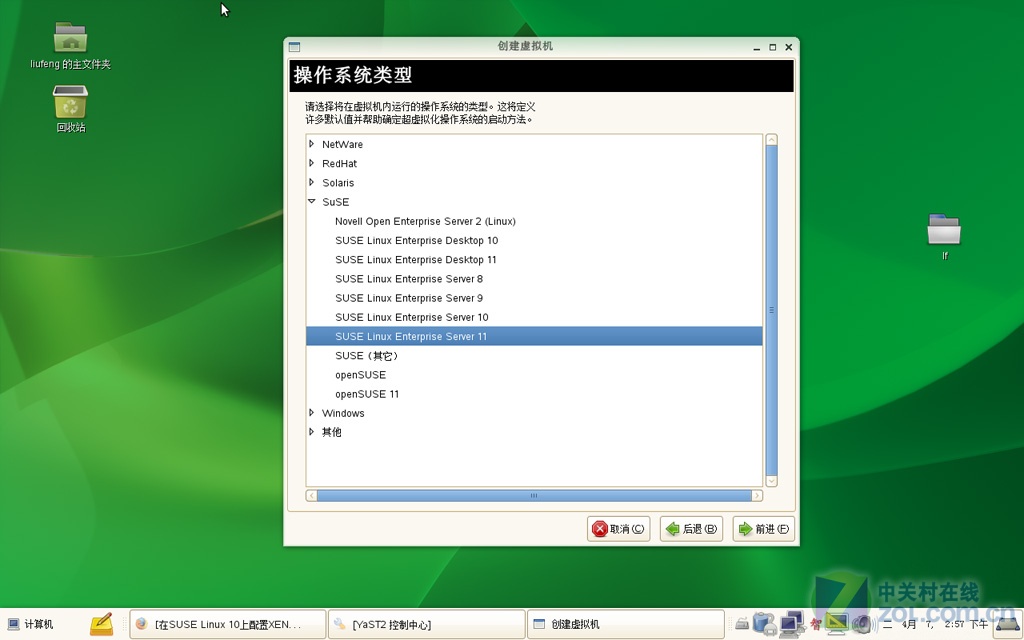Click the 取消 cancel button
This screenshot has height=640, width=1024.
[x=618, y=529]
